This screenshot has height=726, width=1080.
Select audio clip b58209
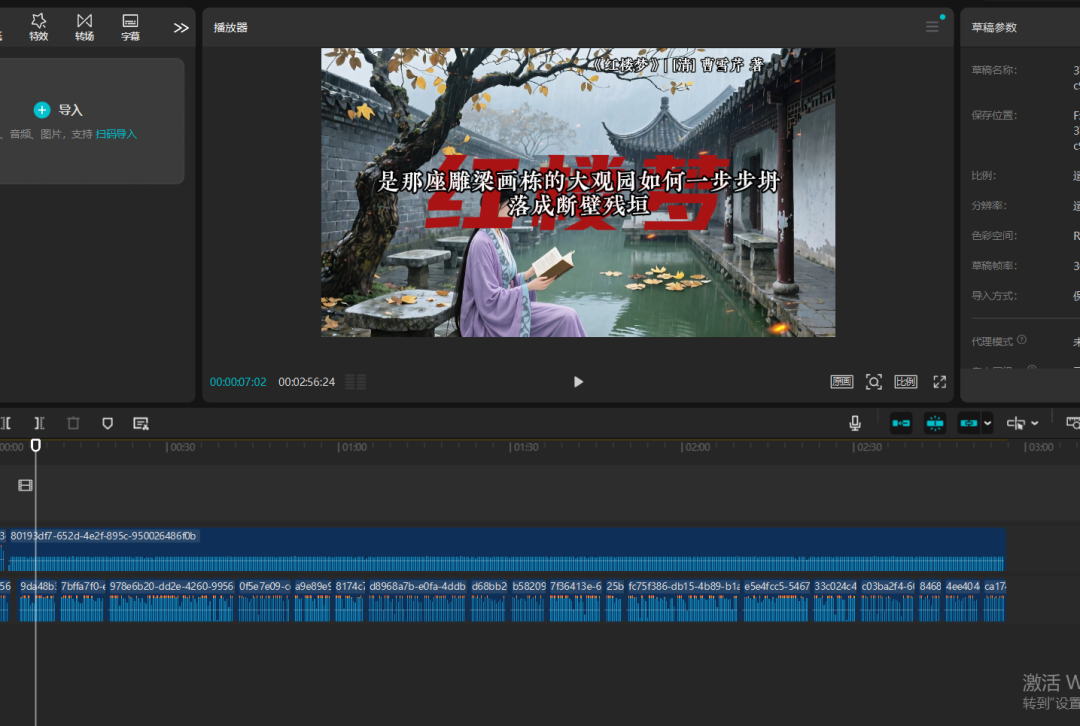529,601
